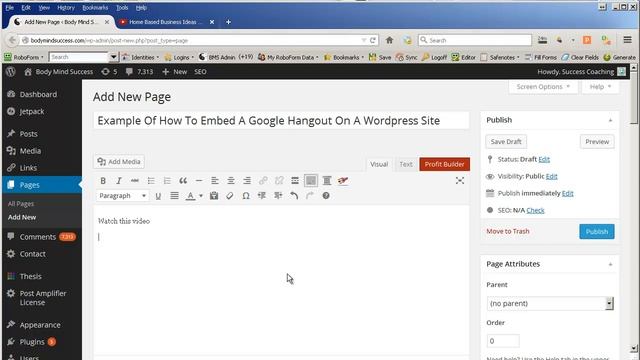Insert a bulleted list
Image resolution: width=640 pixels, height=360 pixels.
(x=151, y=180)
